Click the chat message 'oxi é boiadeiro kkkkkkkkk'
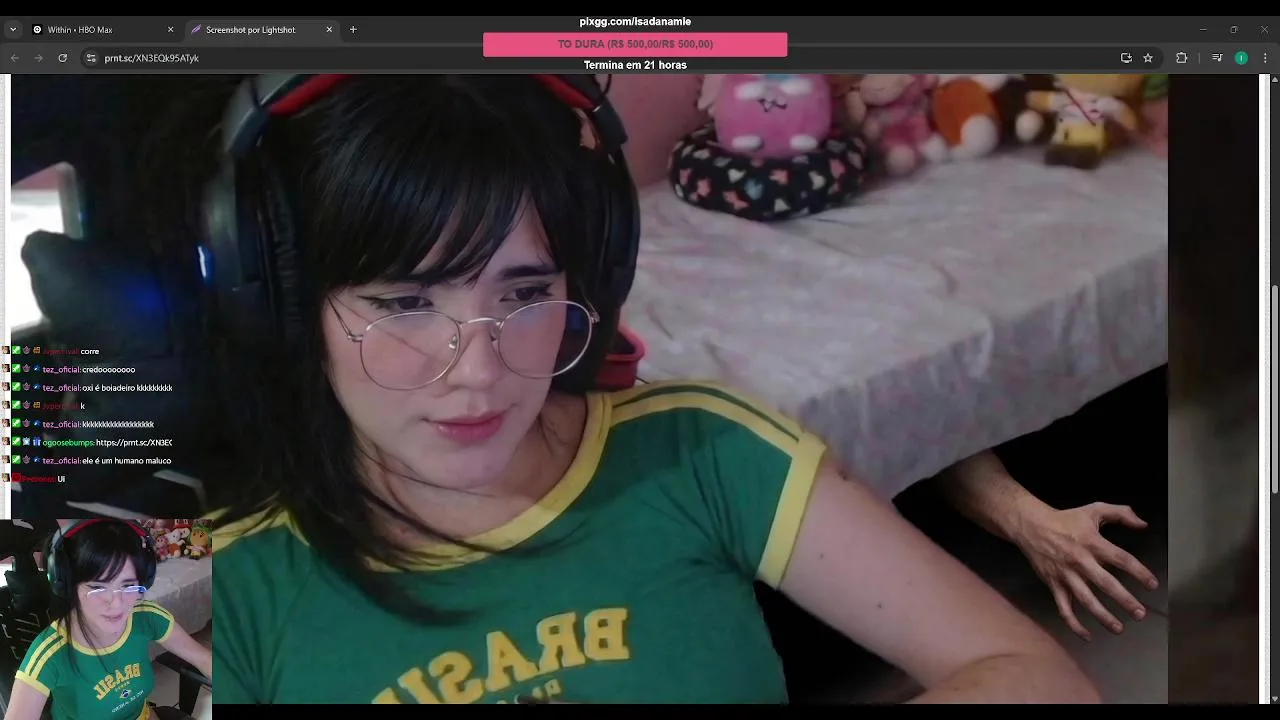Image resolution: width=1280 pixels, height=720 pixels. pyautogui.click(x=127, y=388)
